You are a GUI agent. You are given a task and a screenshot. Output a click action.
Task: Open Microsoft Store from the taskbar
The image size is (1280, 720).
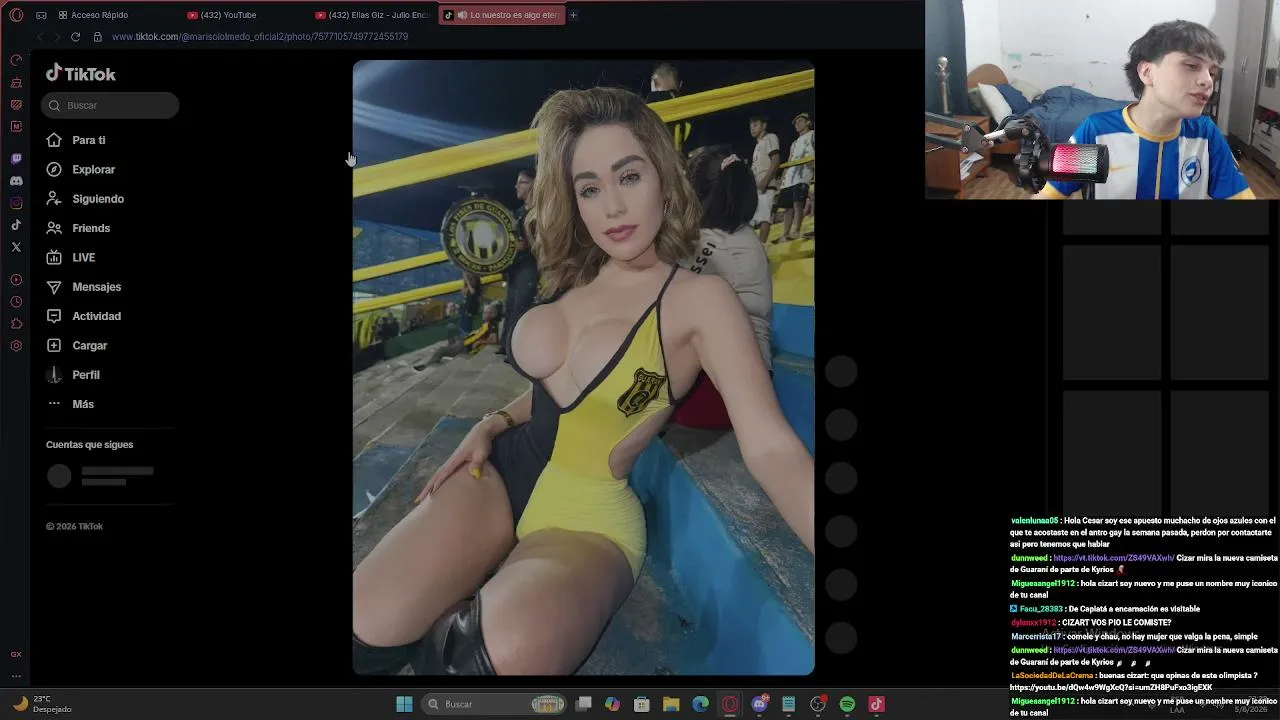642,704
